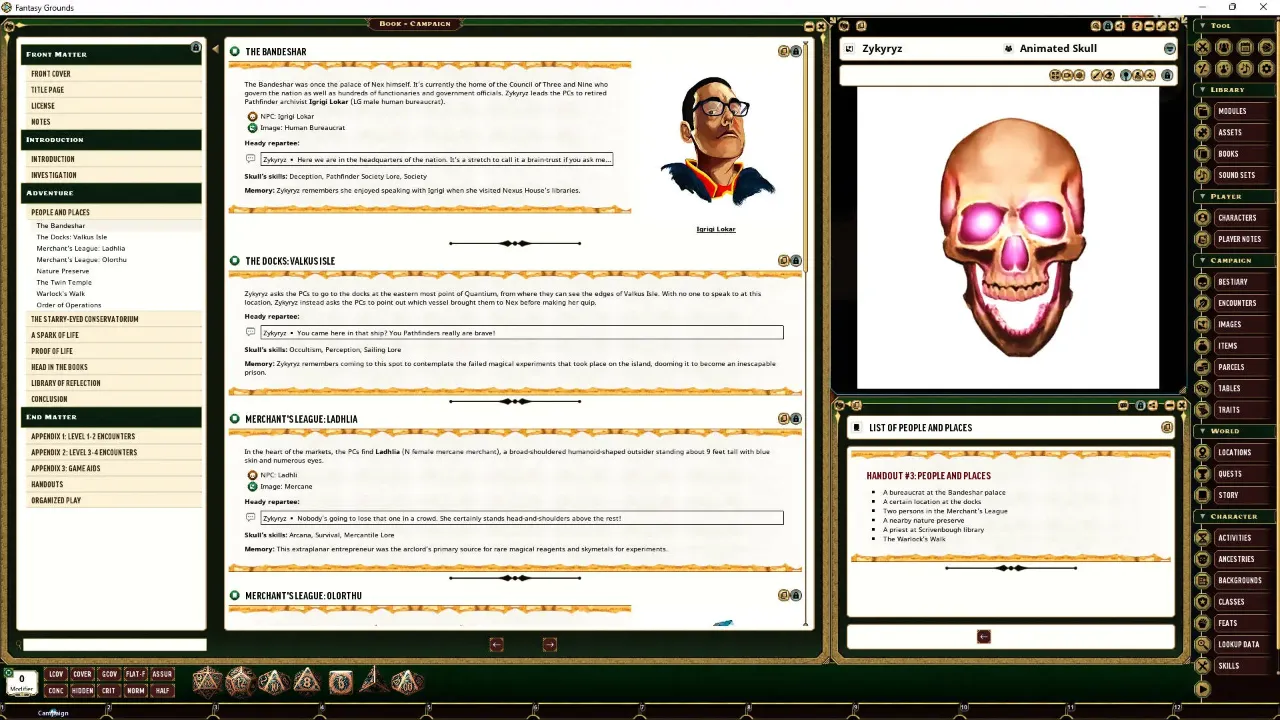This screenshot has height=720, width=1280.
Task: Open the Combat Tracker crossed-swords icon
Action: tap(1202, 47)
